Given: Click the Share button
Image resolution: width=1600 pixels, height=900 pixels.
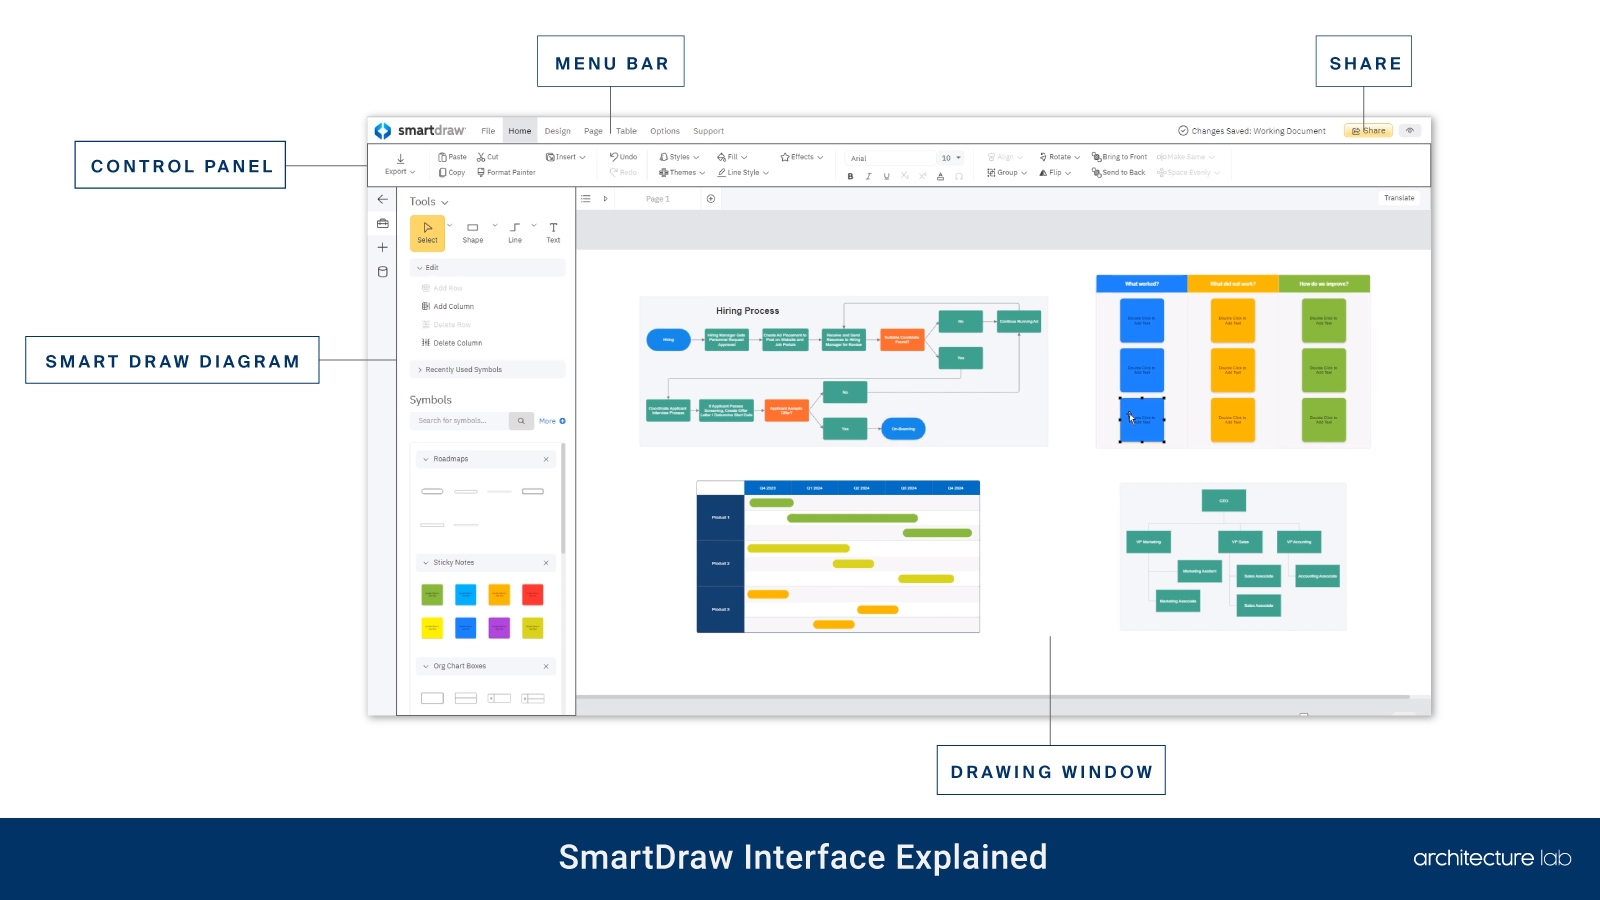Looking at the screenshot, I should point(1368,130).
